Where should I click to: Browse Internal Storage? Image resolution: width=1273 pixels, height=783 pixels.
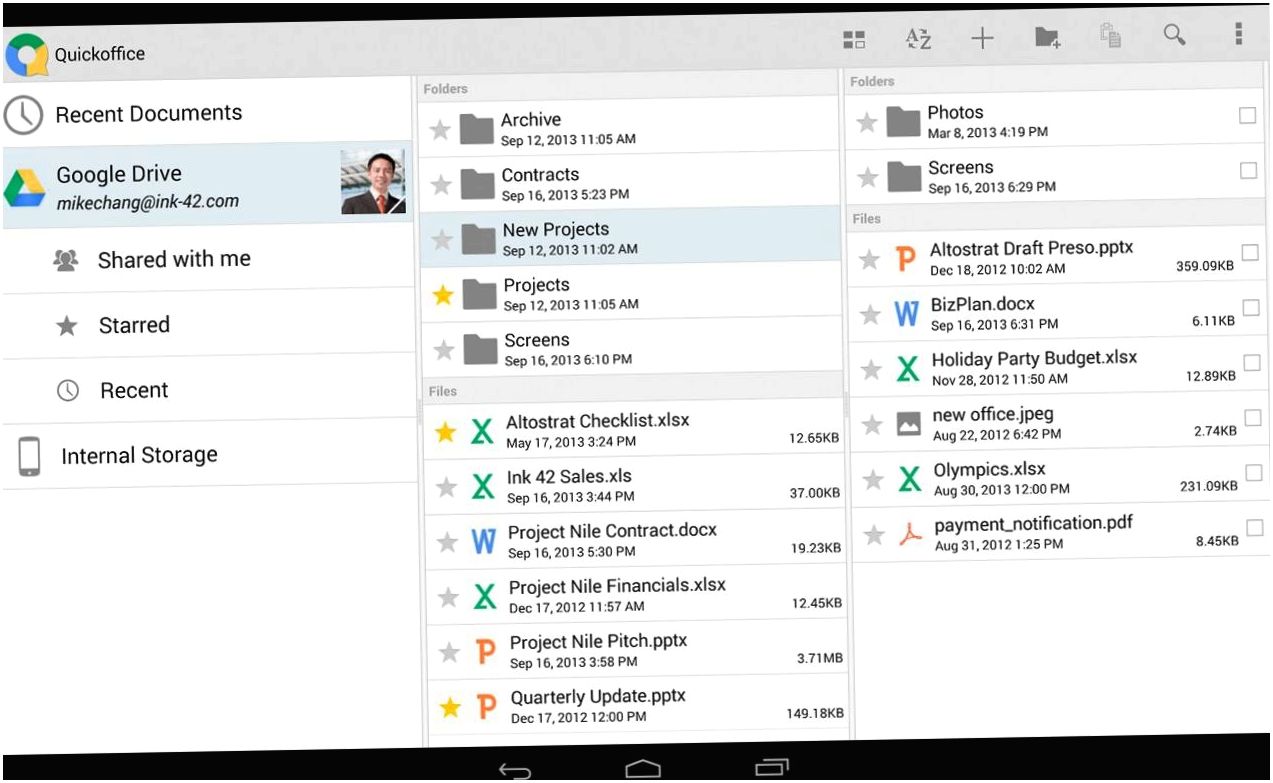tap(208, 456)
